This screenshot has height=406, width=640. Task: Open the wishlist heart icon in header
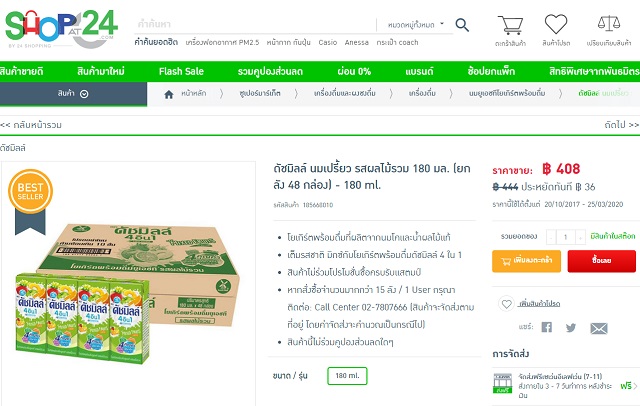click(x=556, y=24)
